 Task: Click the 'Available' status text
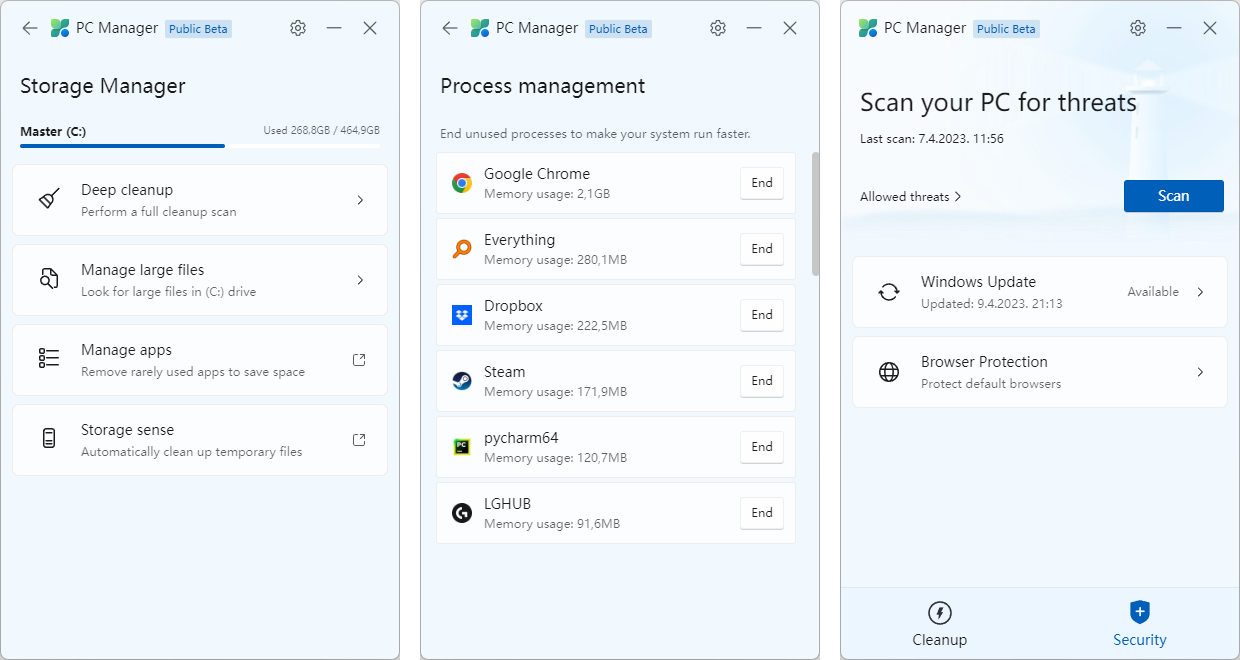(1153, 292)
